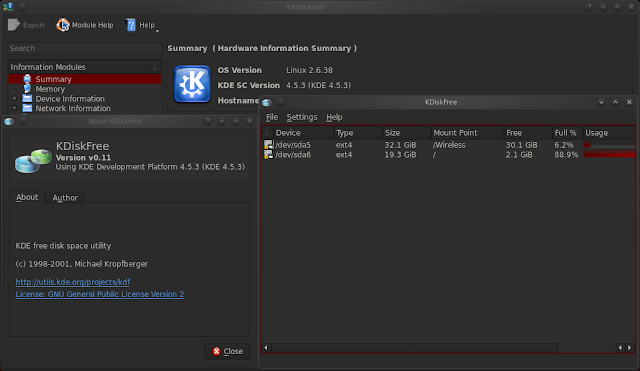
Task: Sort KDiskFree list by Usage column
Action: (609, 133)
